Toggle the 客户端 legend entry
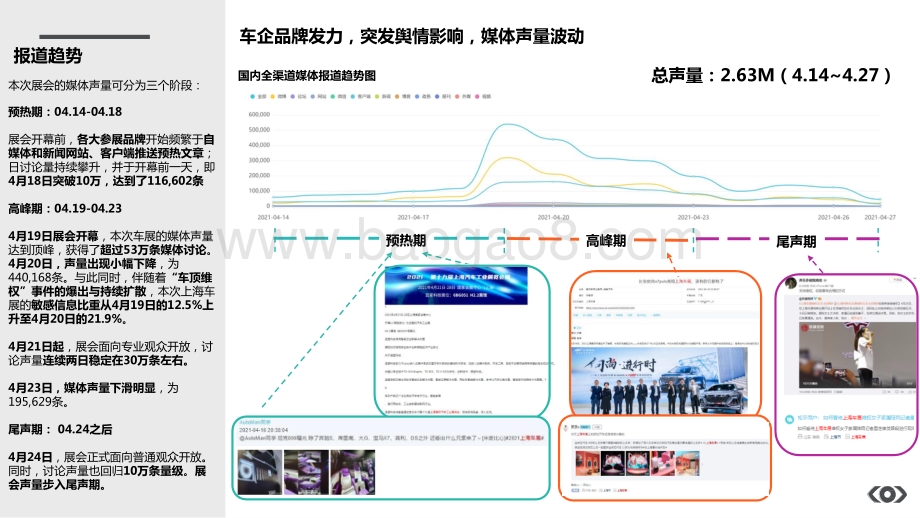 pyautogui.click(x=361, y=96)
